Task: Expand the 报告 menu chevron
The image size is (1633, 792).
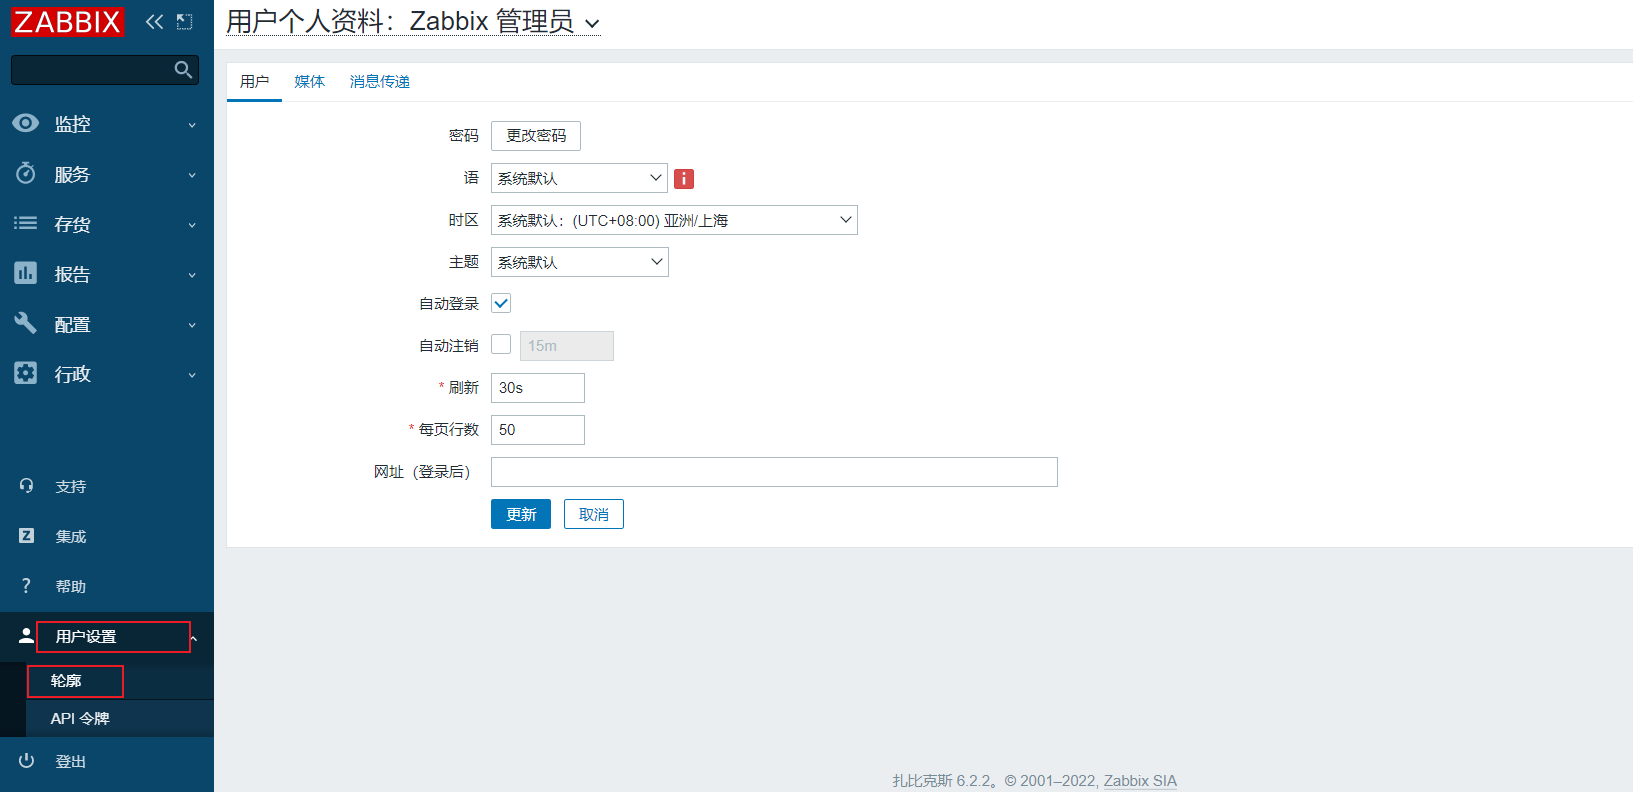Action: (192, 275)
